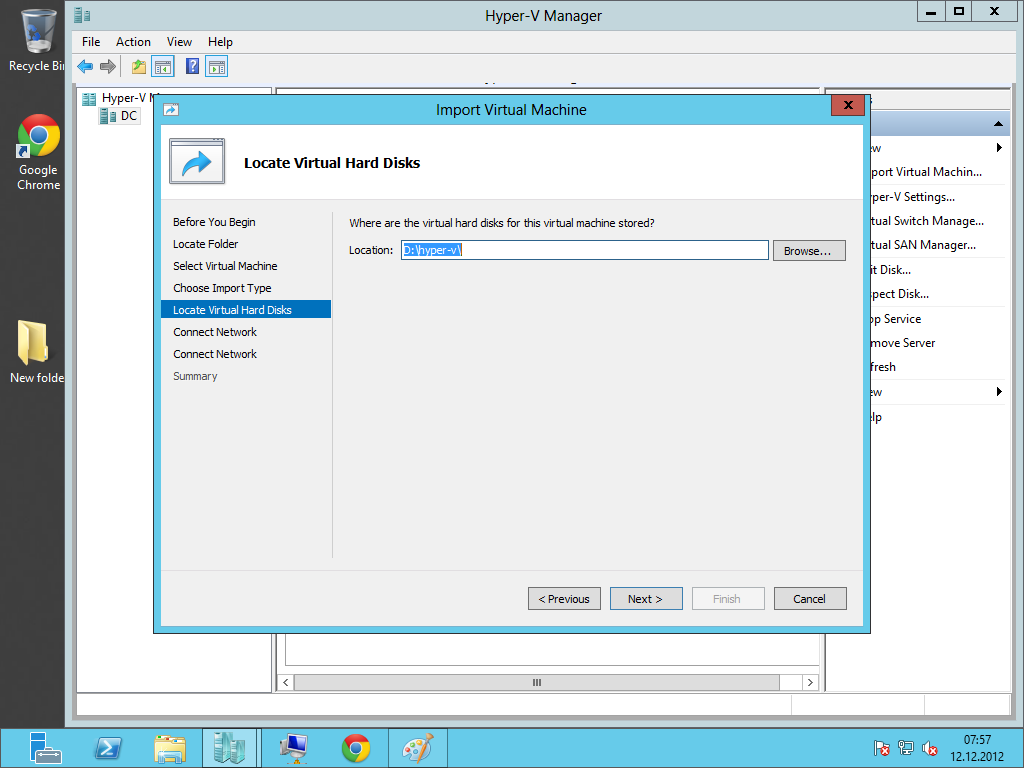Click the Browse... button
Screen dimensions: 1024x768
(808, 251)
